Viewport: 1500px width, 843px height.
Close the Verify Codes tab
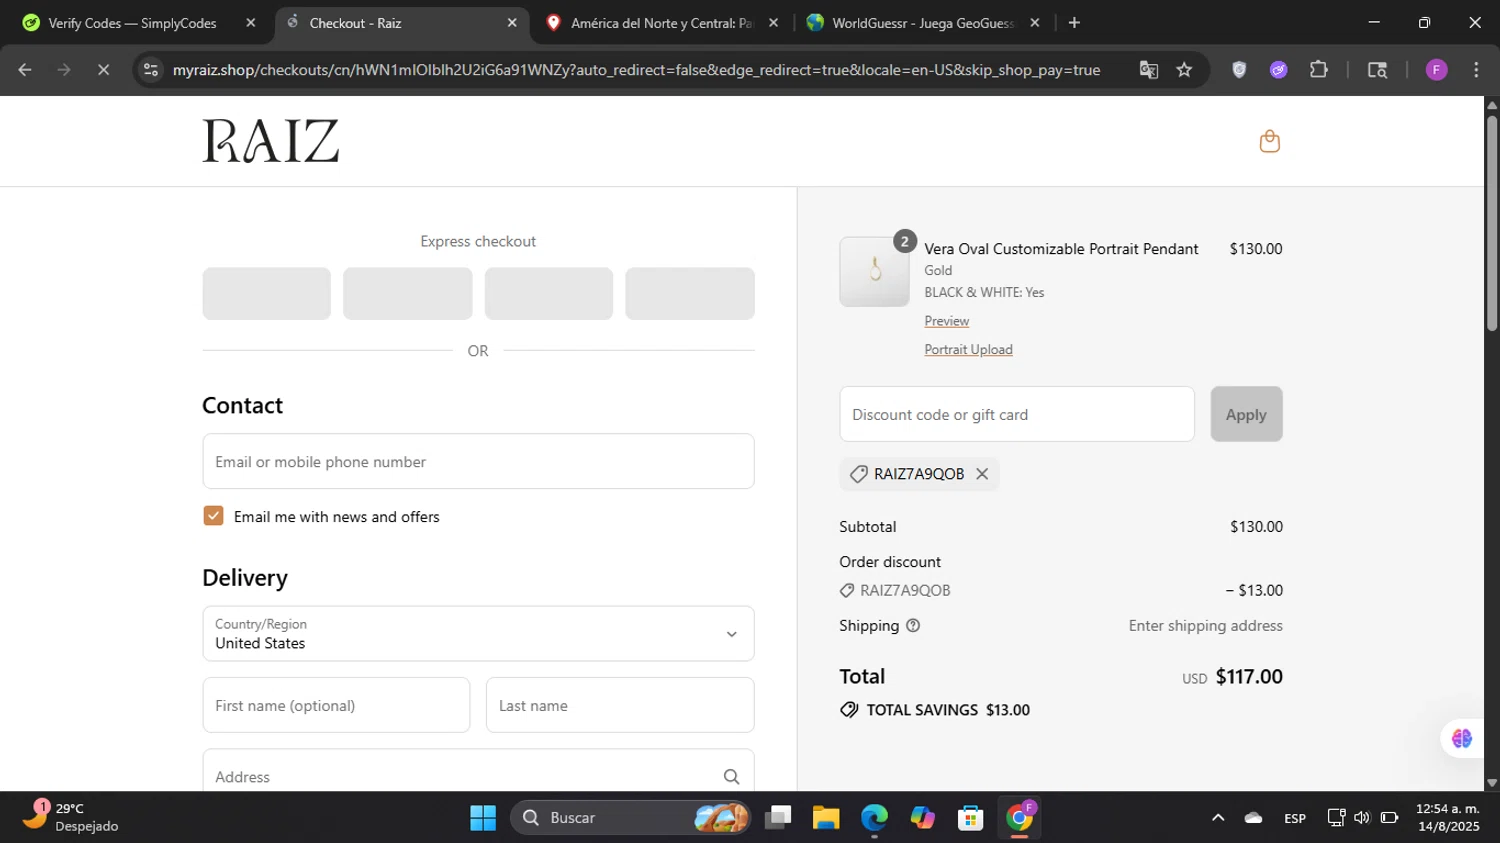(251, 23)
